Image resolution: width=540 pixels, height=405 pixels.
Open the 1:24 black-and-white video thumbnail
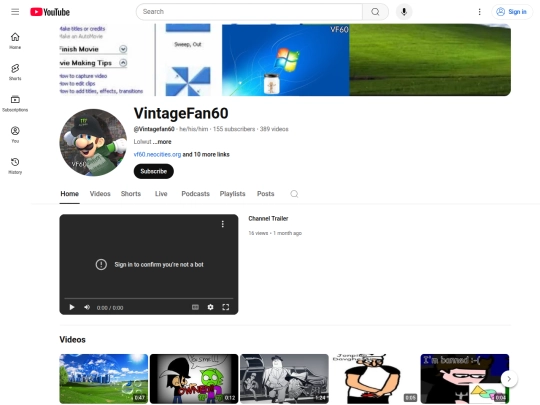[284, 379]
